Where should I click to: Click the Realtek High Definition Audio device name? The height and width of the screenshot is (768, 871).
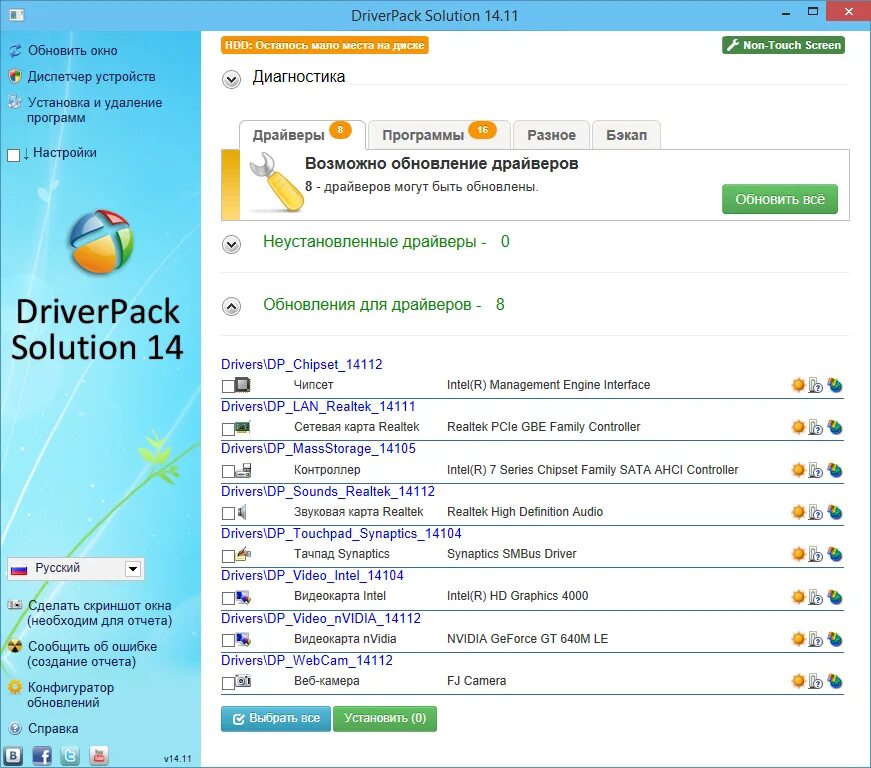tap(525, 511)
